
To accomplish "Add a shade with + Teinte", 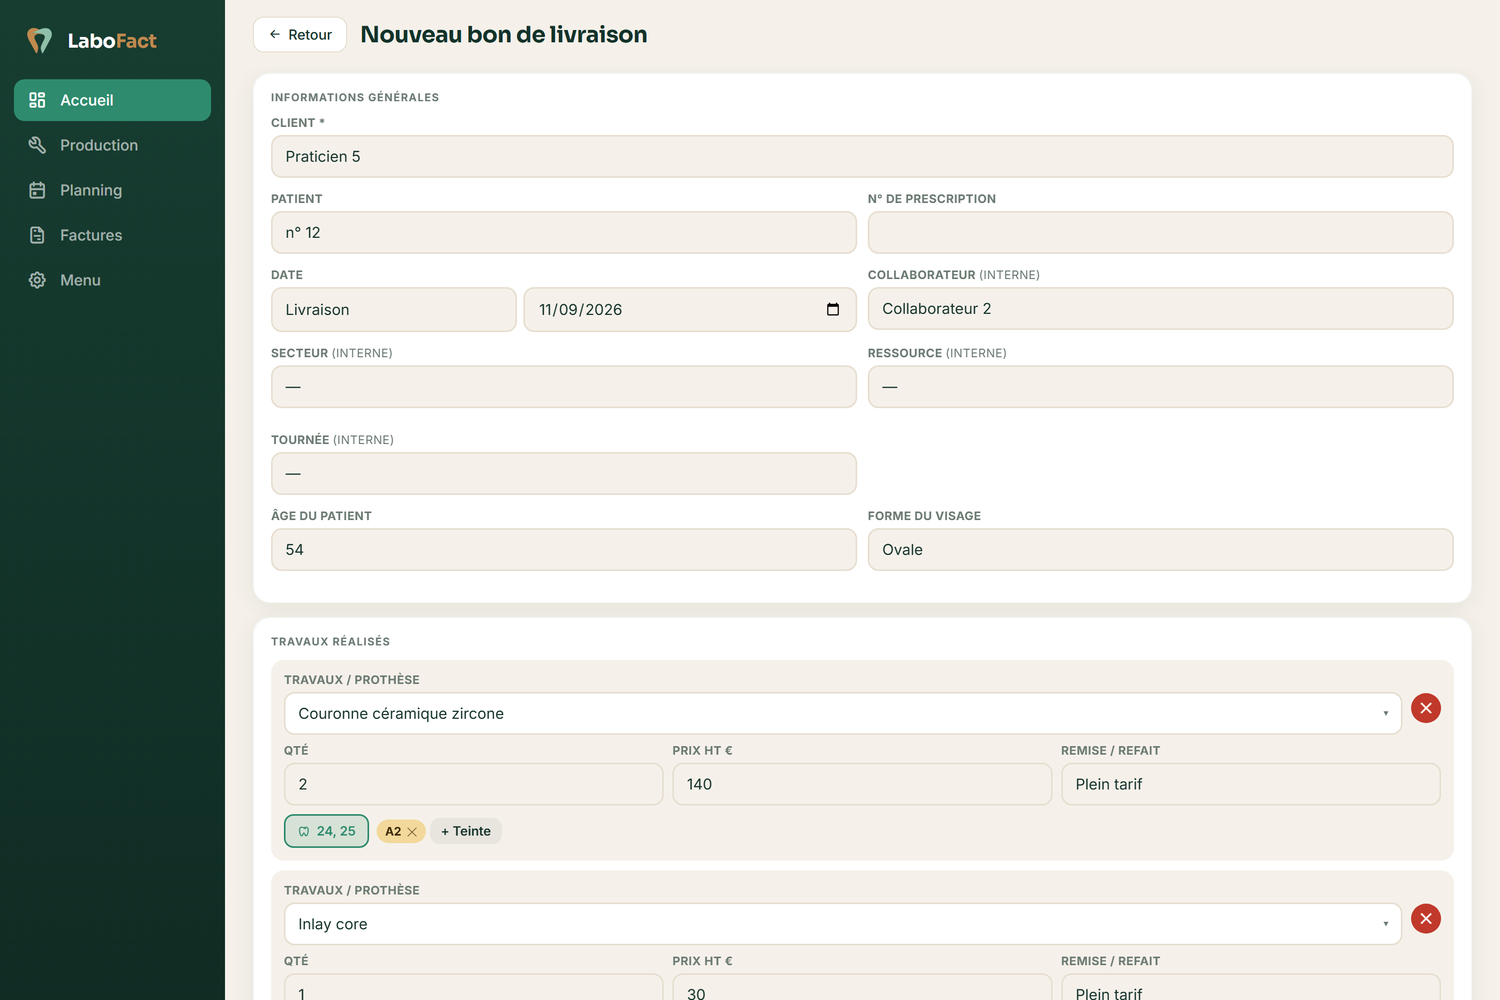I will pyautogui.click(x=466, y=831).
